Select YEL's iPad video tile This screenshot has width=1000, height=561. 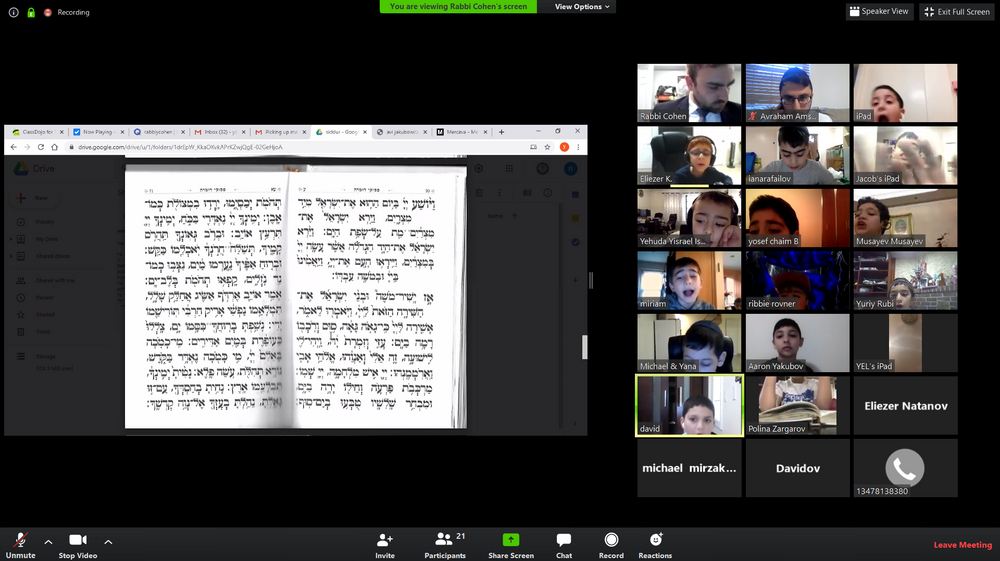(905, 343)
